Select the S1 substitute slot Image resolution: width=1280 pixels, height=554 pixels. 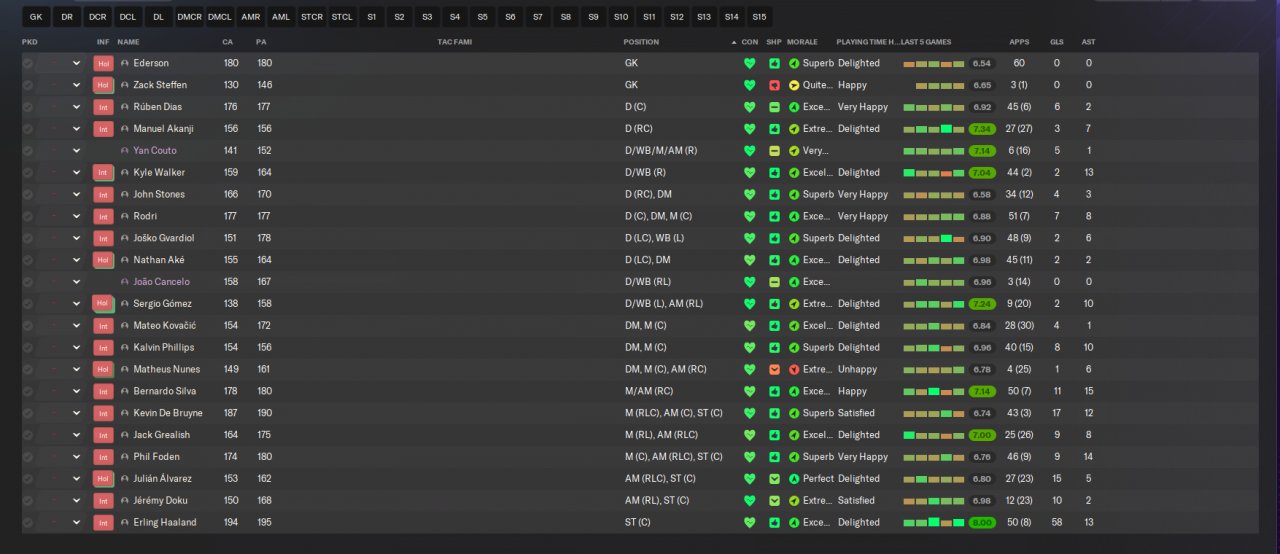(x=372, y=17)
